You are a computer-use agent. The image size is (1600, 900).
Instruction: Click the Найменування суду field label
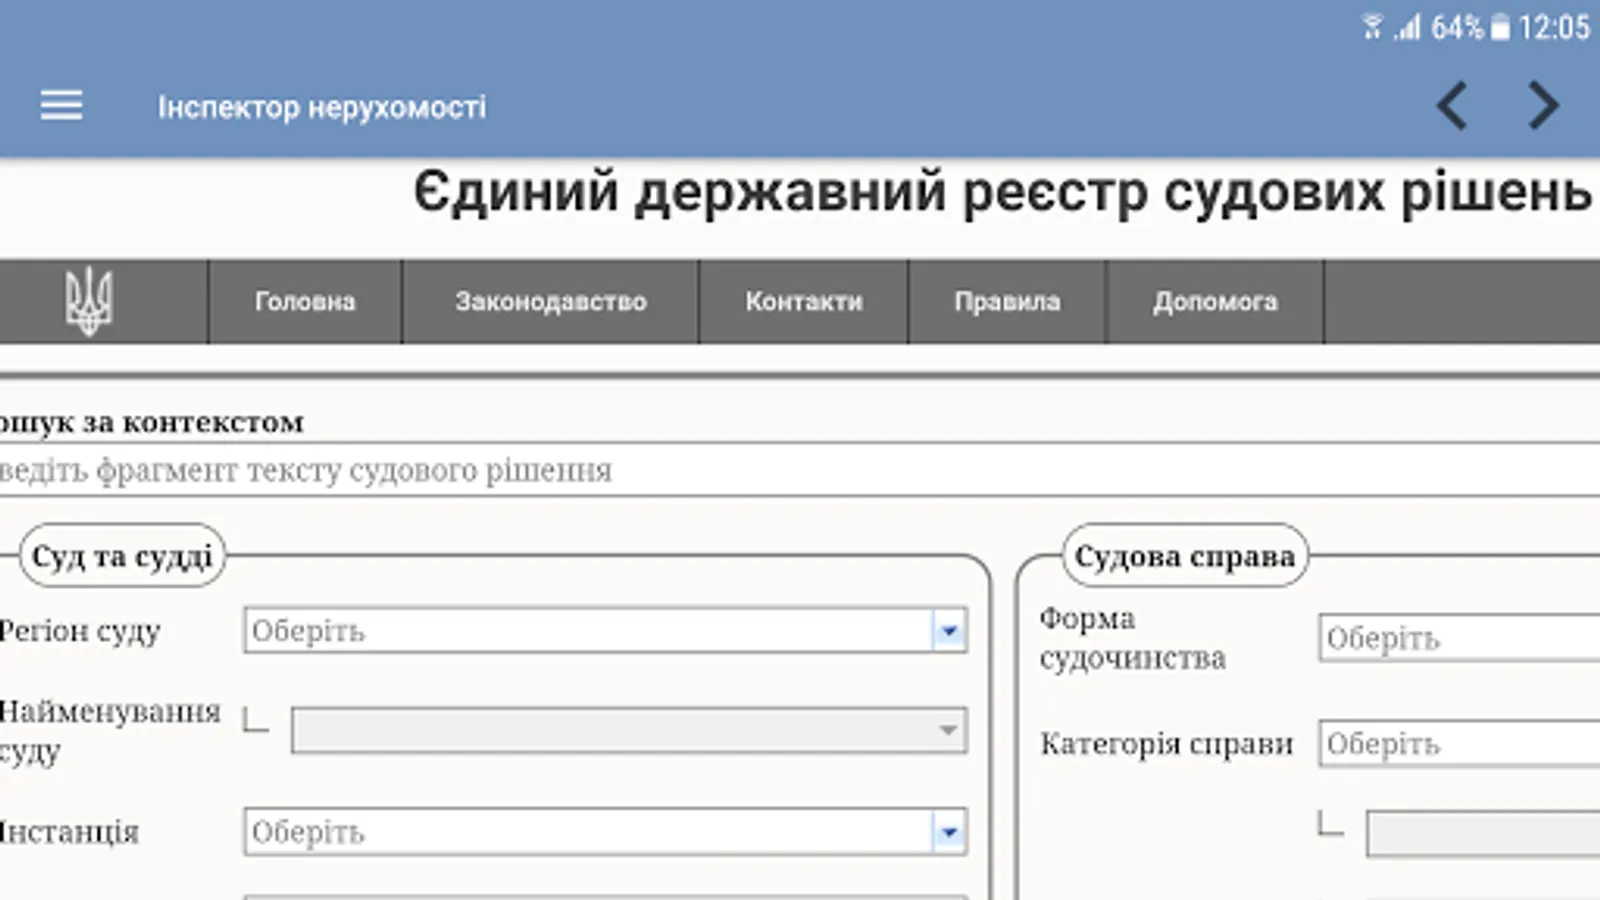click(x=110, y=731)
